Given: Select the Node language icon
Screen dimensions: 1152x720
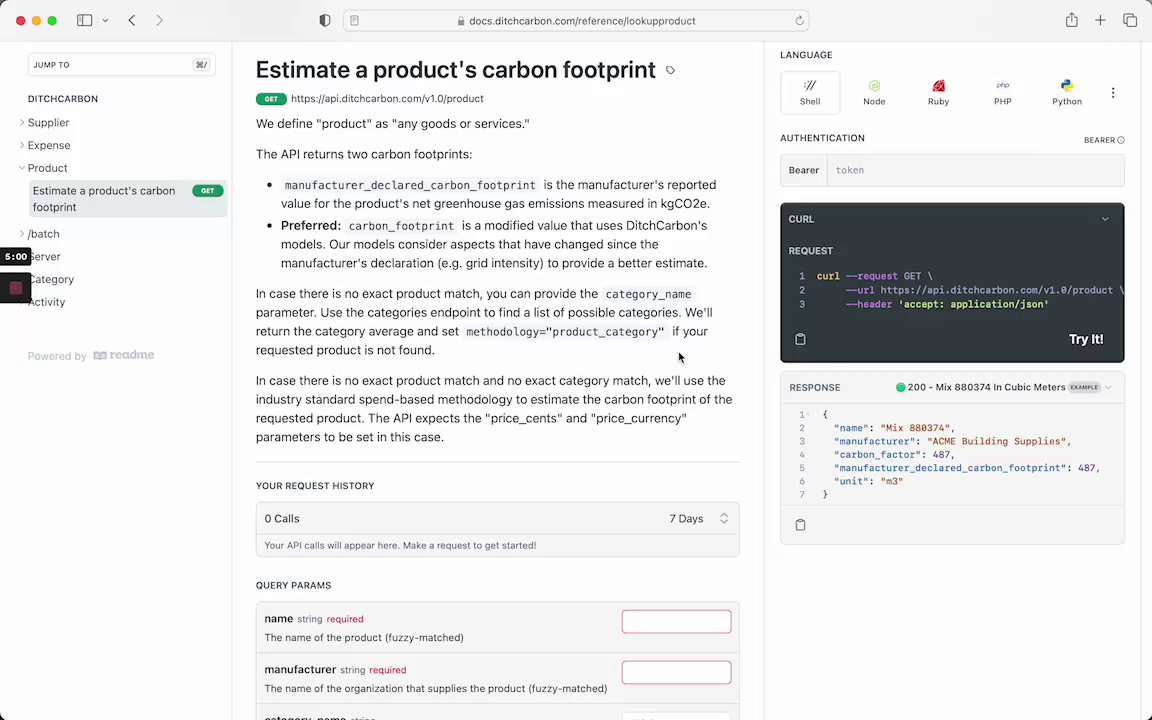Looking at the screenshot, I should point(874,93).
